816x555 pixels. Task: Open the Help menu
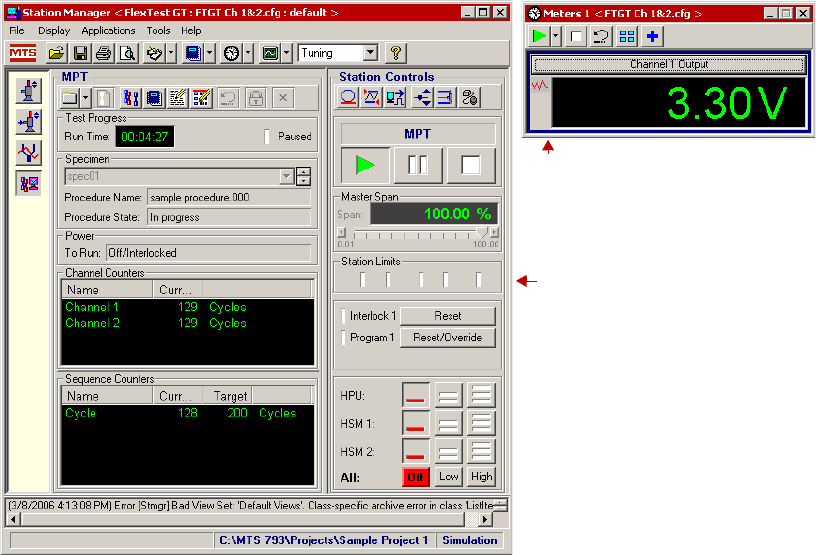[191, 31]
